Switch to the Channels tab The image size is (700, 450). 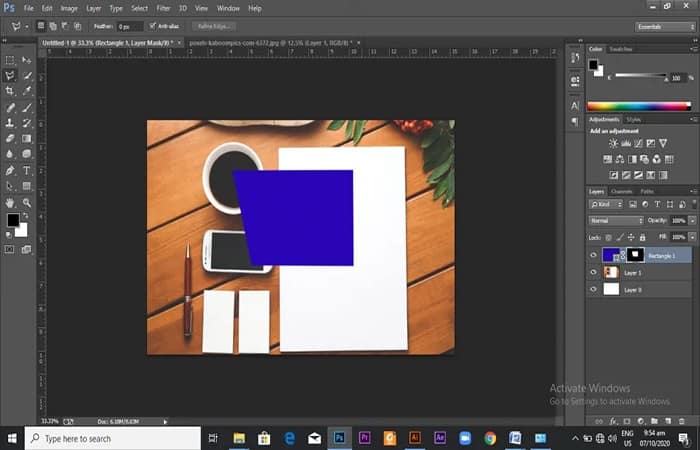(621, 191)
